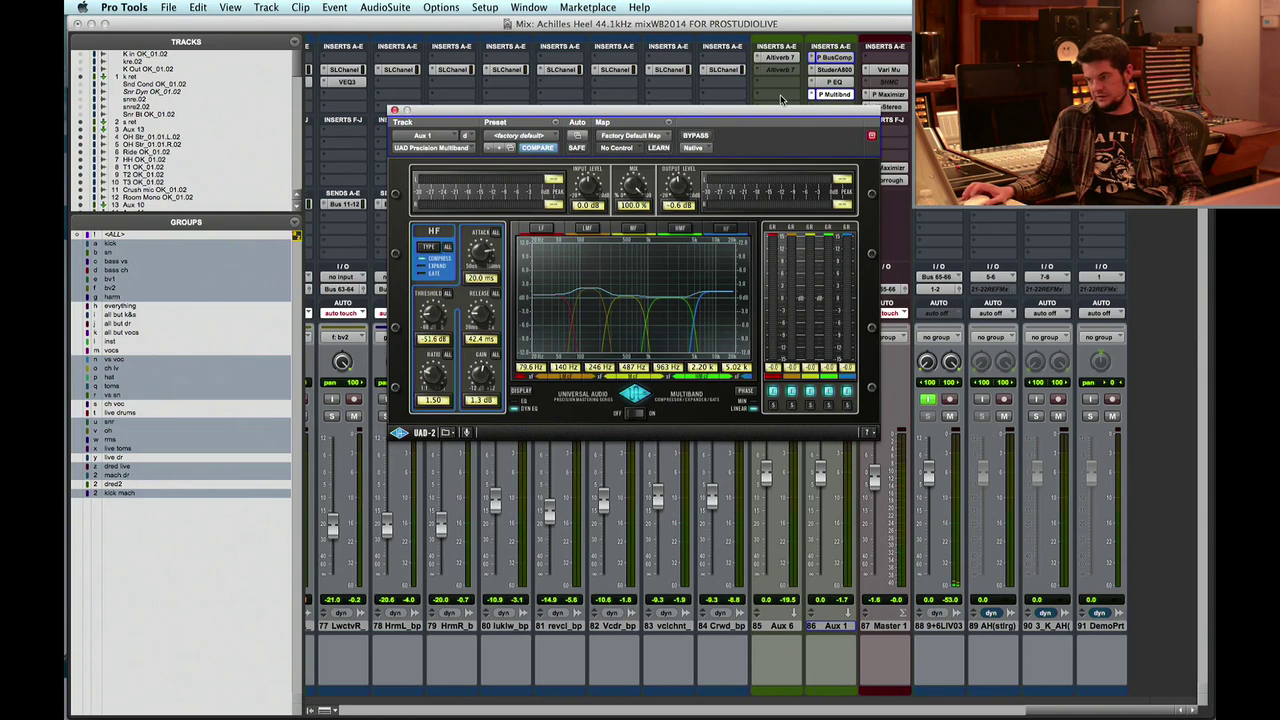Open Bus 65-66 input selector

938,277
